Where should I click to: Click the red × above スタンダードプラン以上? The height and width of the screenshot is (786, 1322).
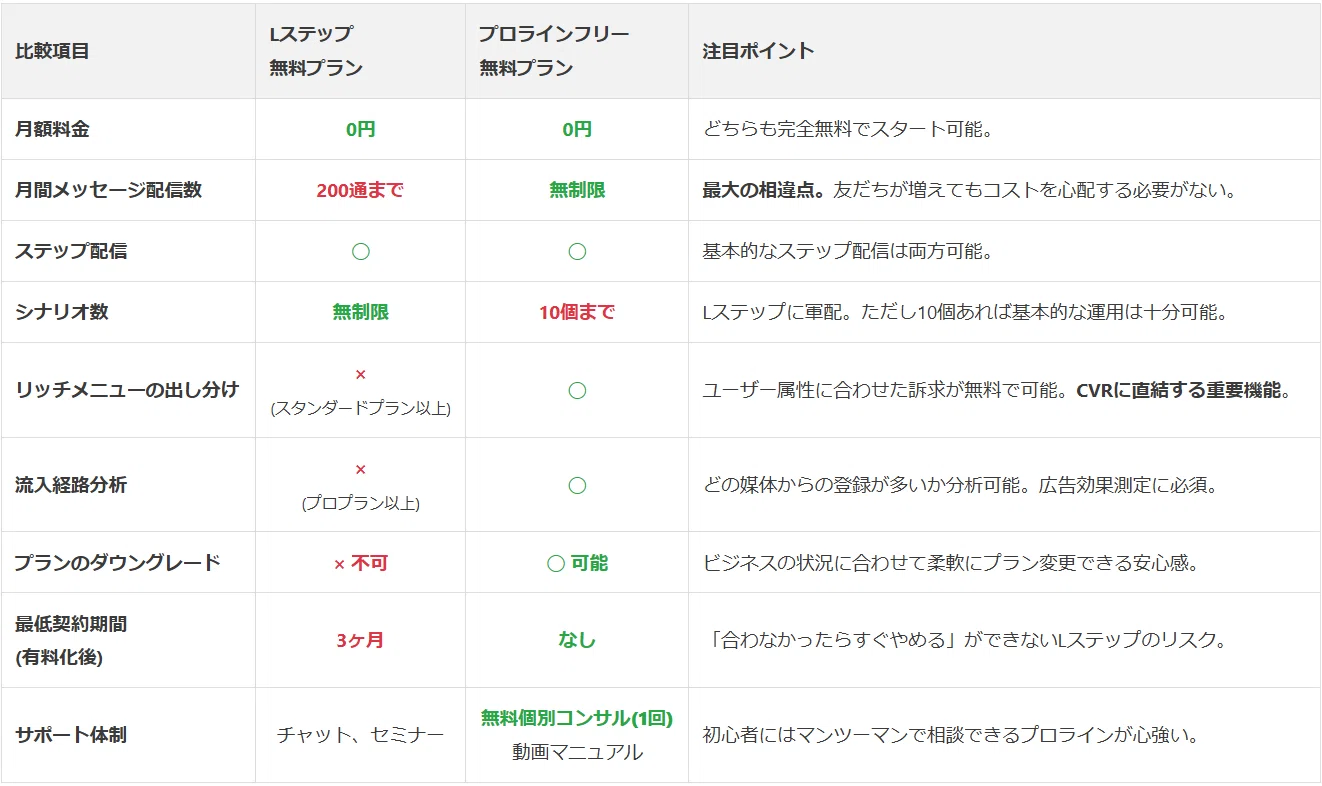[x=361, y=374]
